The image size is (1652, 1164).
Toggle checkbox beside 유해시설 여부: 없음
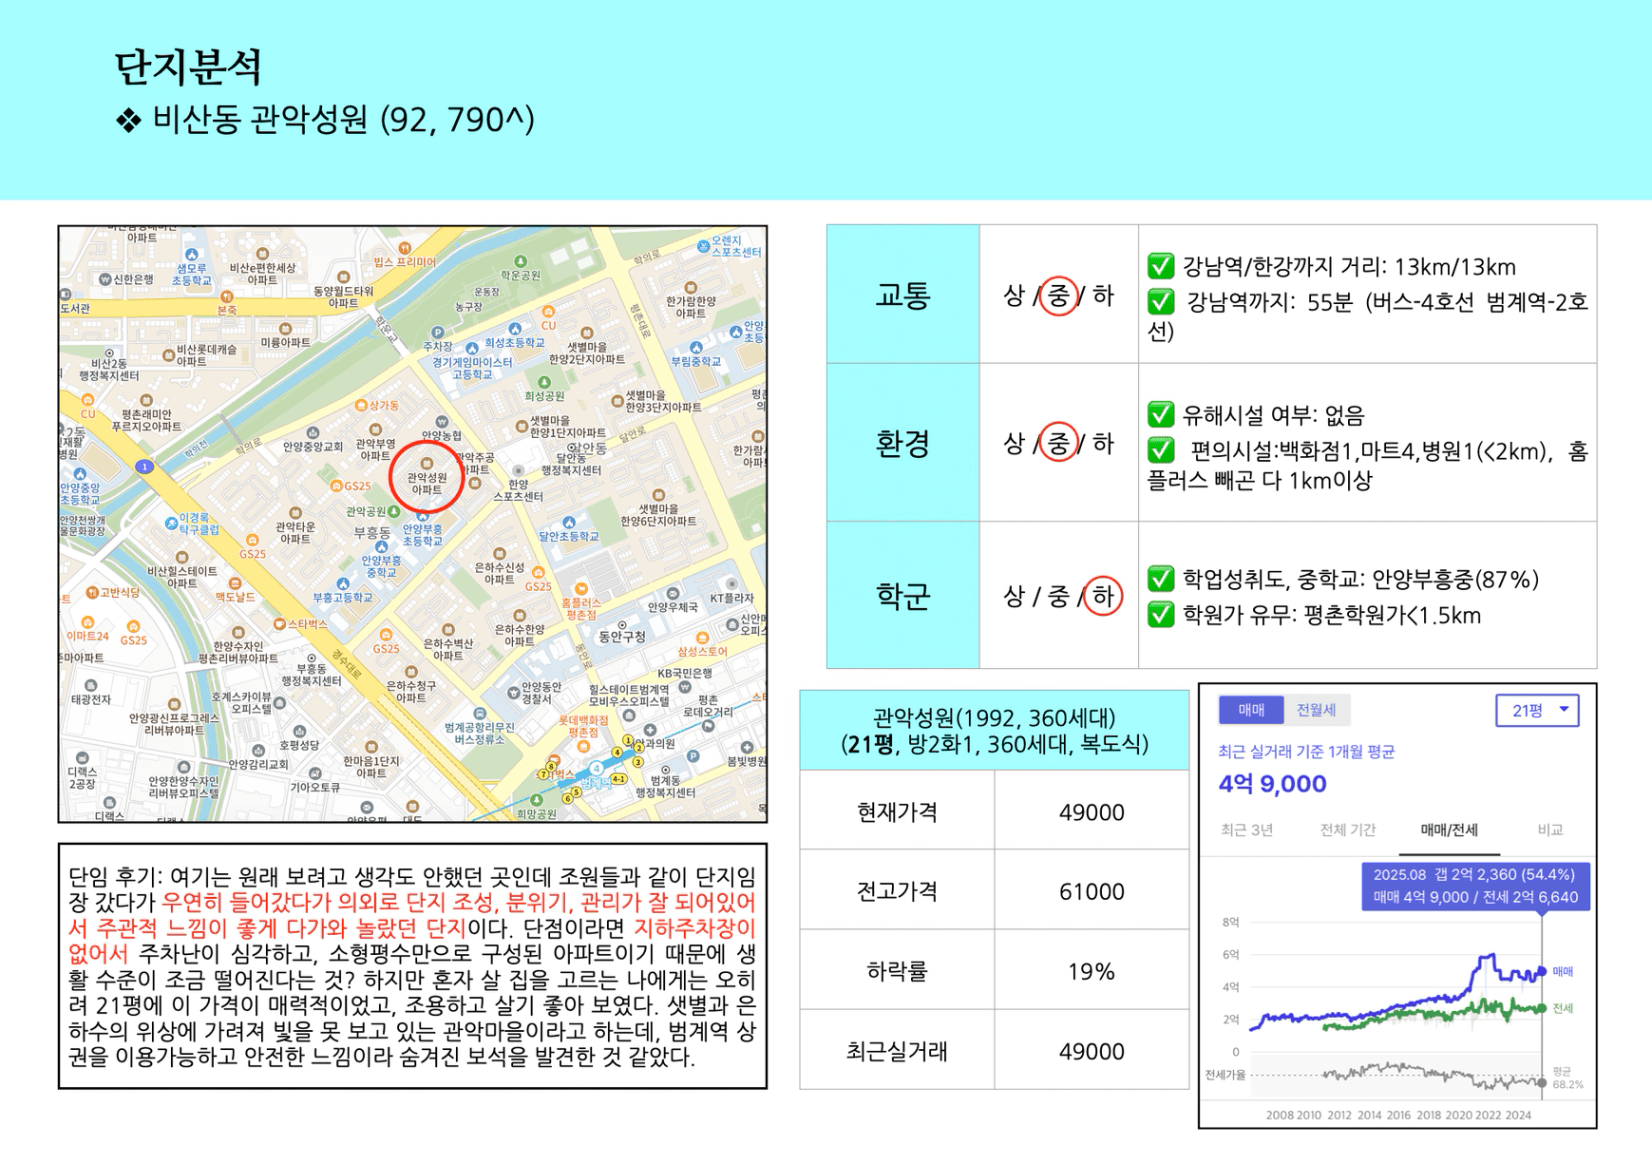[x=1161, y=414]
